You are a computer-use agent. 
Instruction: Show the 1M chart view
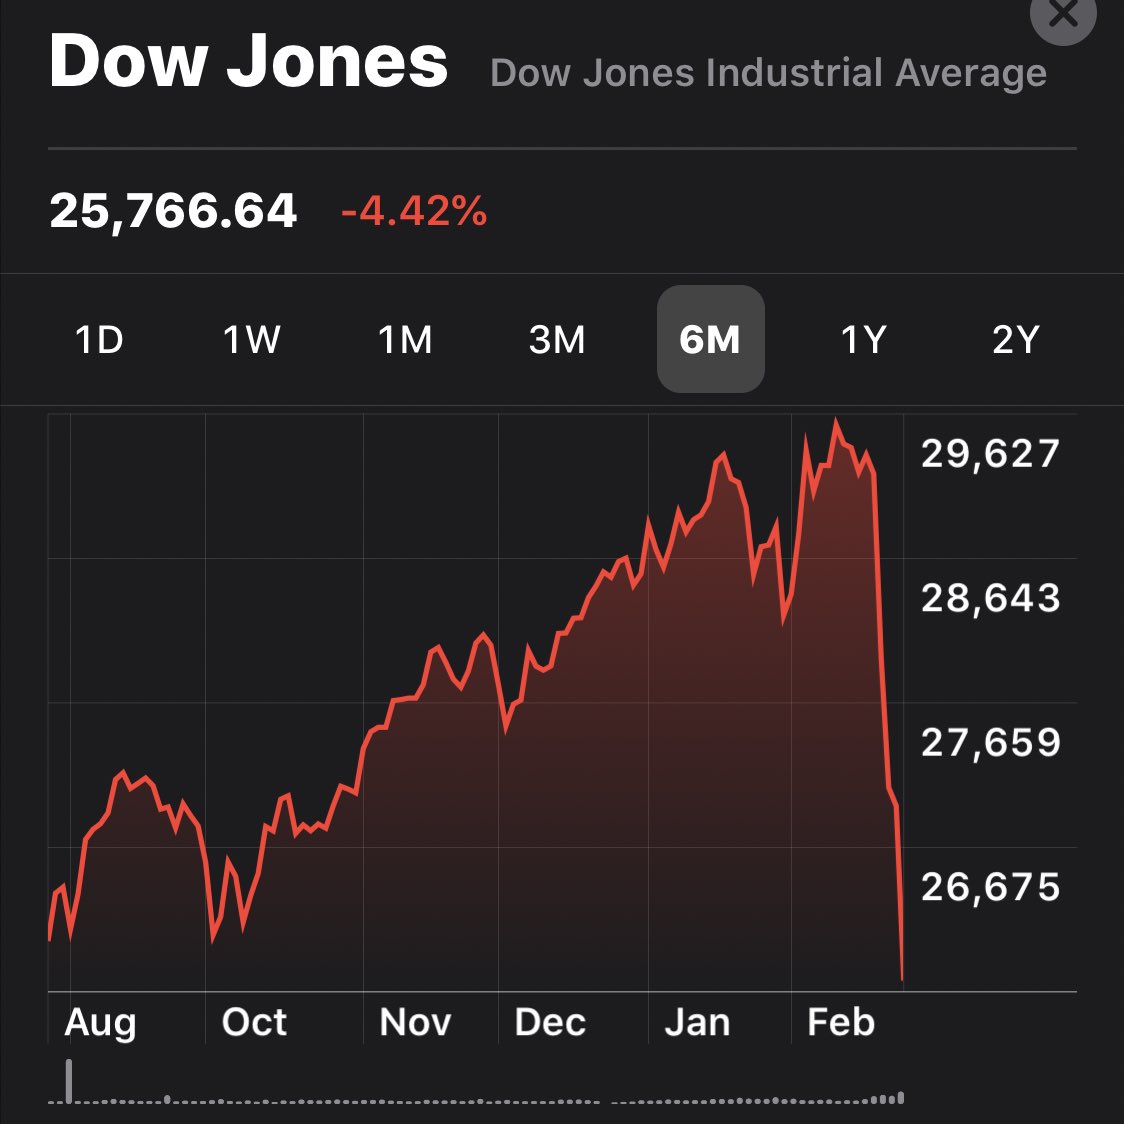point(405,340)
